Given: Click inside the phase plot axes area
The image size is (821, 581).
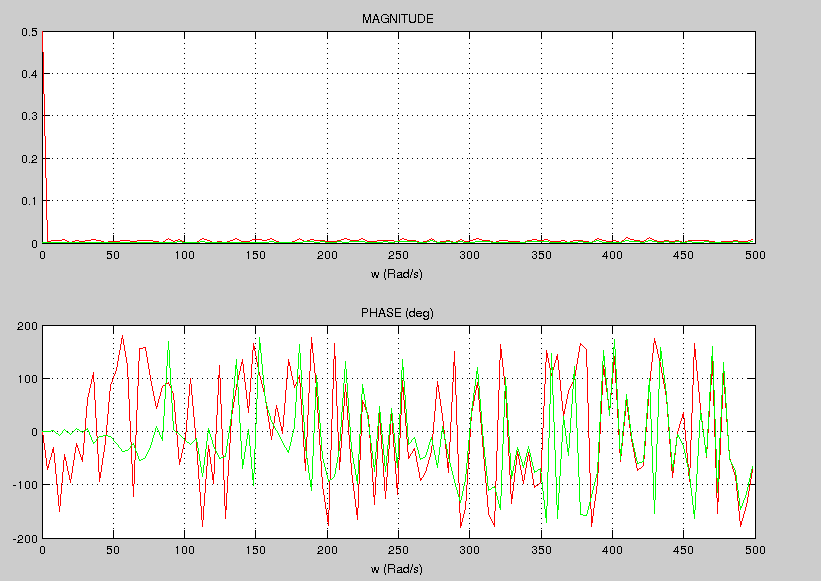Looking at the screenshot, I should (398, 432).
